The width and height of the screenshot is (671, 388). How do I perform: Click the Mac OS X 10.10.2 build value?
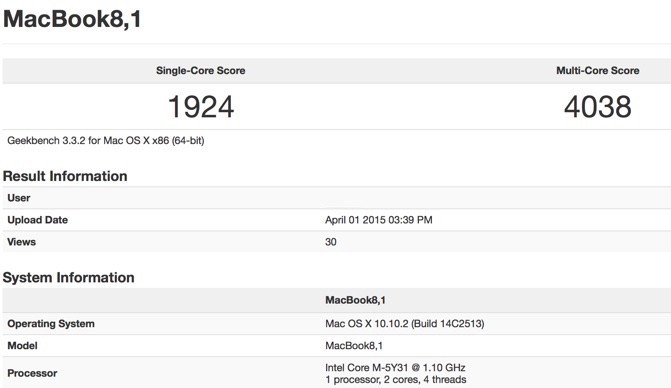pyautogui.click(x=404, y=323)
